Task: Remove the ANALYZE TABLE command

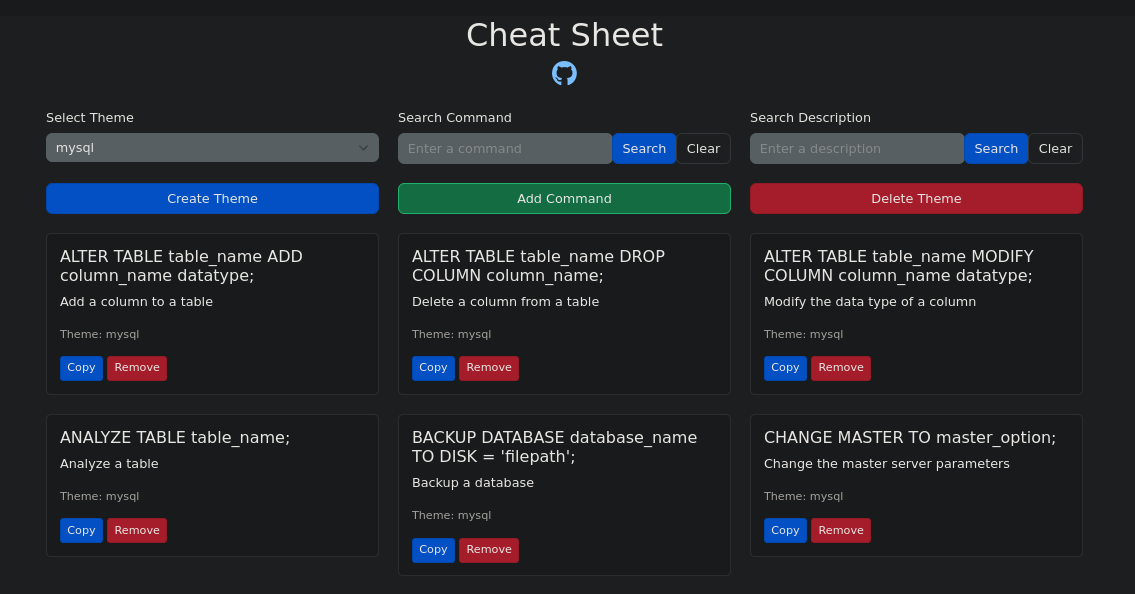Action: coord(137,530)
